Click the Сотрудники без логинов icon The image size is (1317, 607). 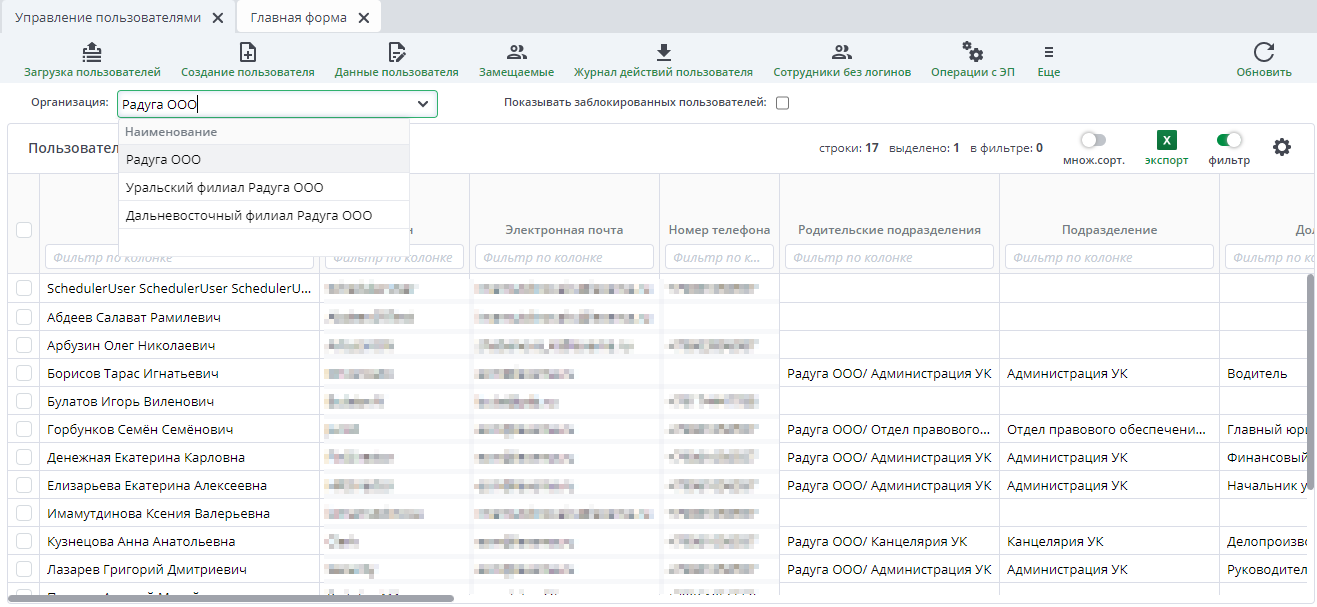pos(842,53)
